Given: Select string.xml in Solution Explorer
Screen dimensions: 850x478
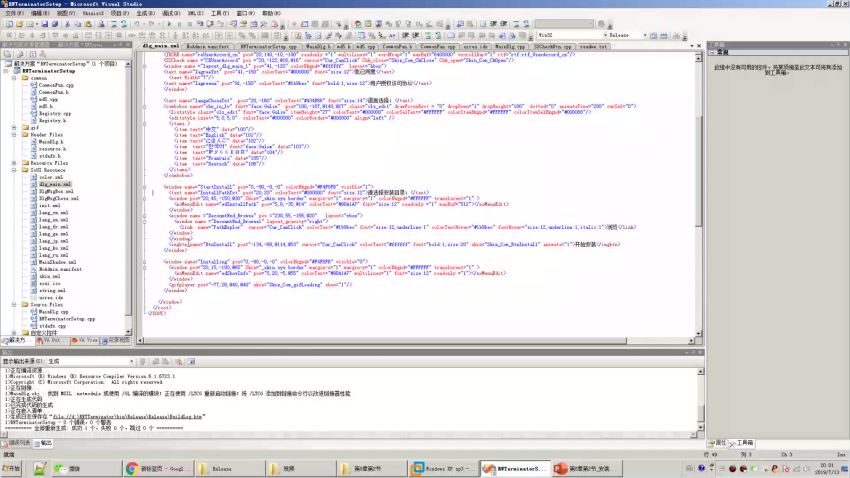Looking at the screenshot, I should [x=52, y=290].
